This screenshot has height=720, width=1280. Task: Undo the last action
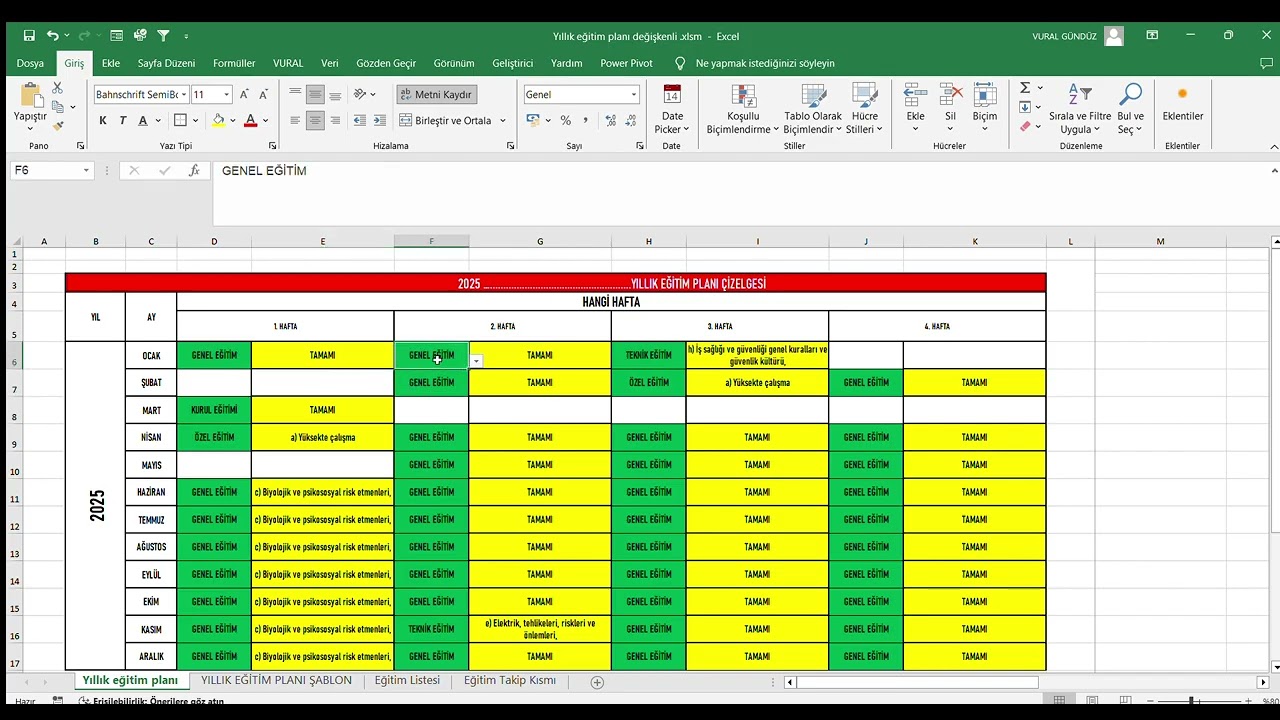click(52, 36)
